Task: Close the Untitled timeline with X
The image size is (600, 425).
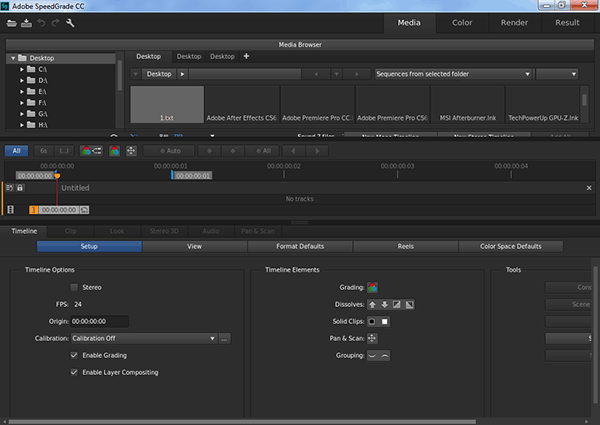Action: (x=589, y=188)
